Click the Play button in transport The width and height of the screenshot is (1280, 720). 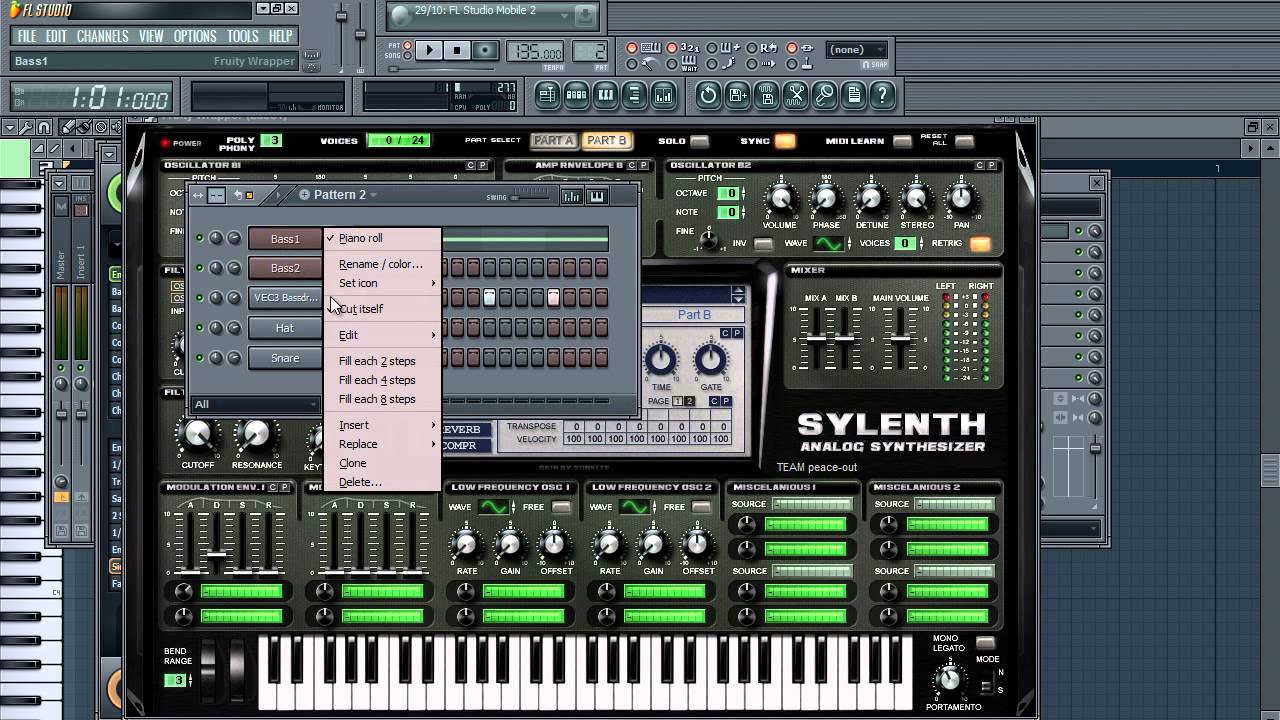coord(429,50)
